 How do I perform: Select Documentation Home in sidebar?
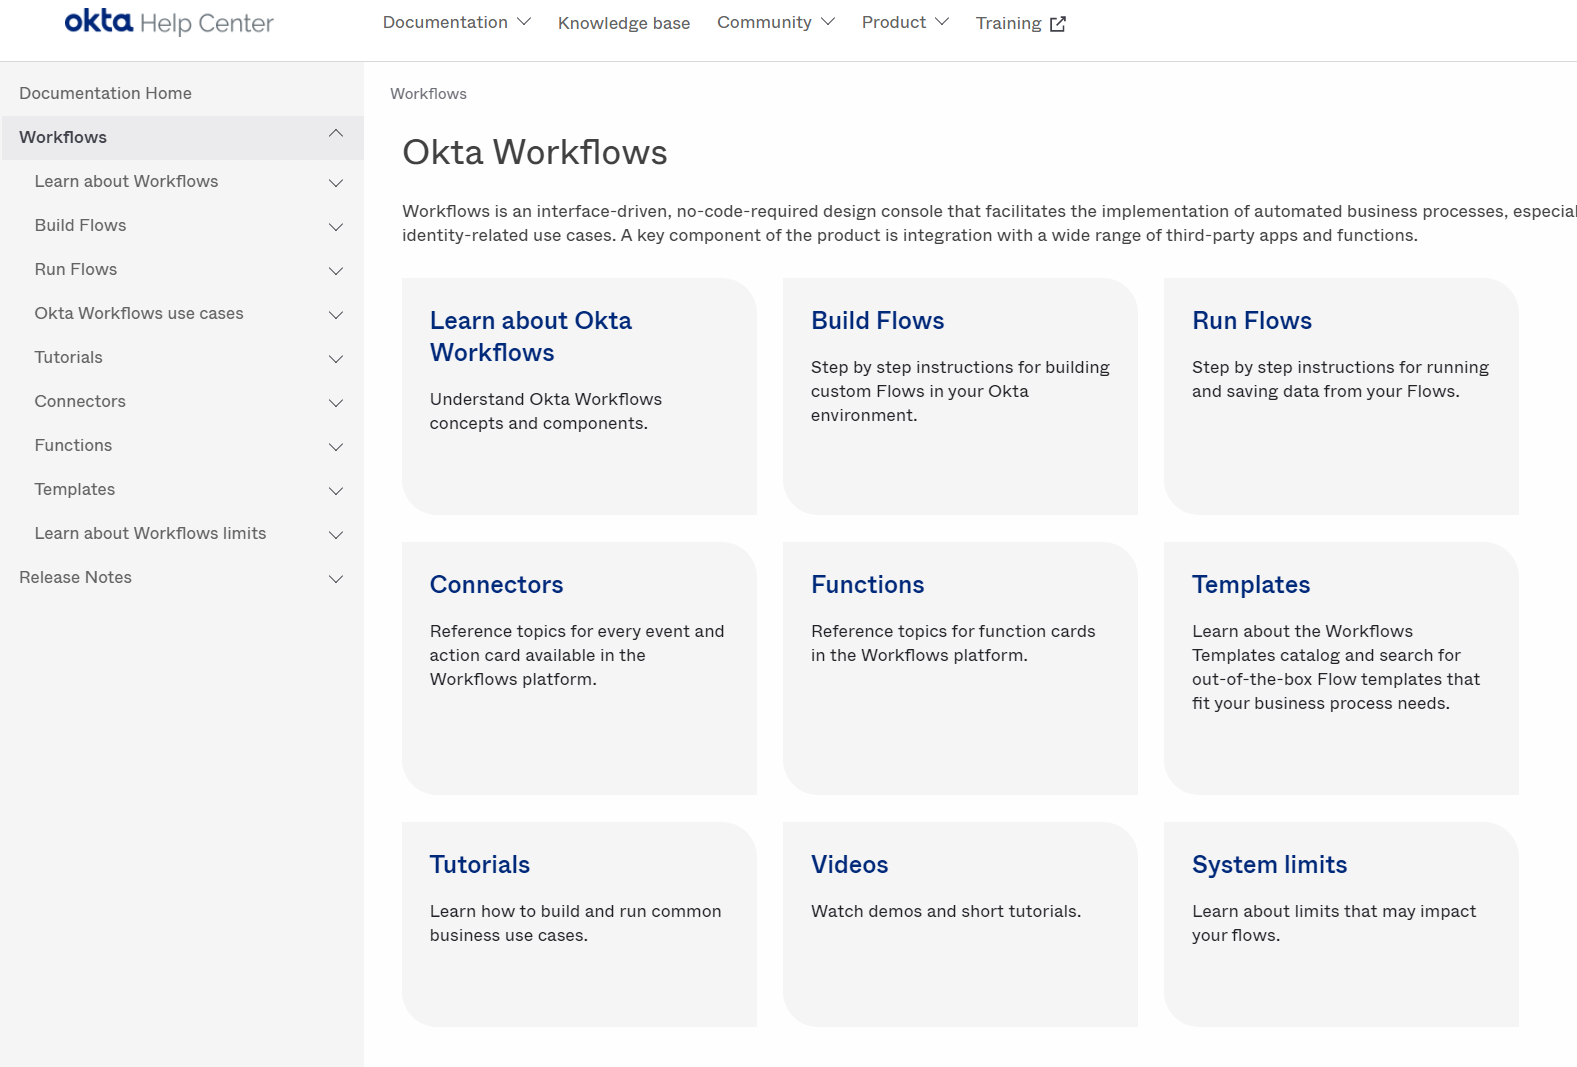pyautogui.click(x=105, y=93)
